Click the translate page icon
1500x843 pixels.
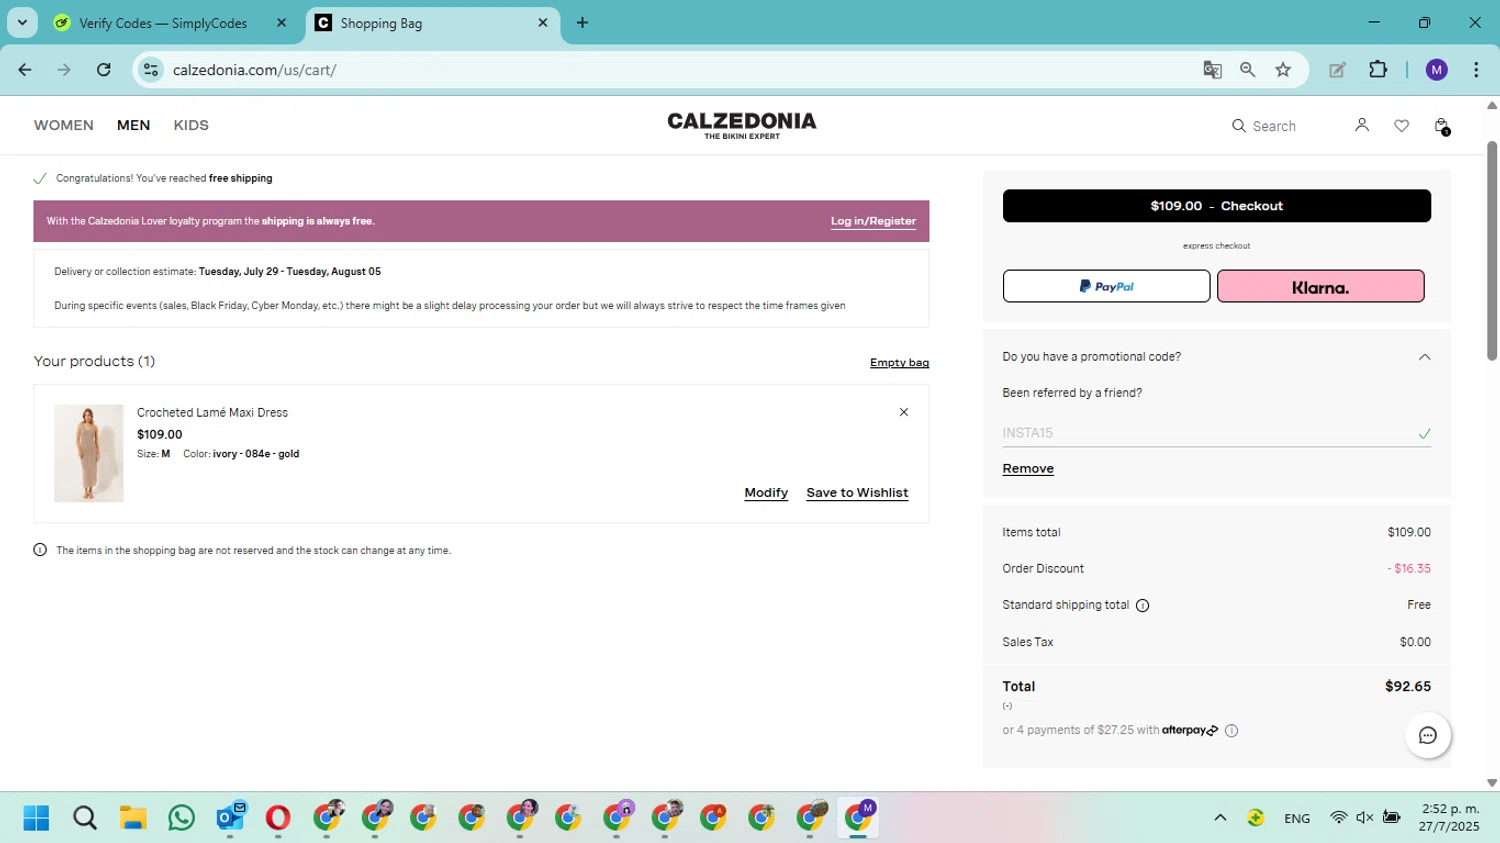tap(1212, 70)
